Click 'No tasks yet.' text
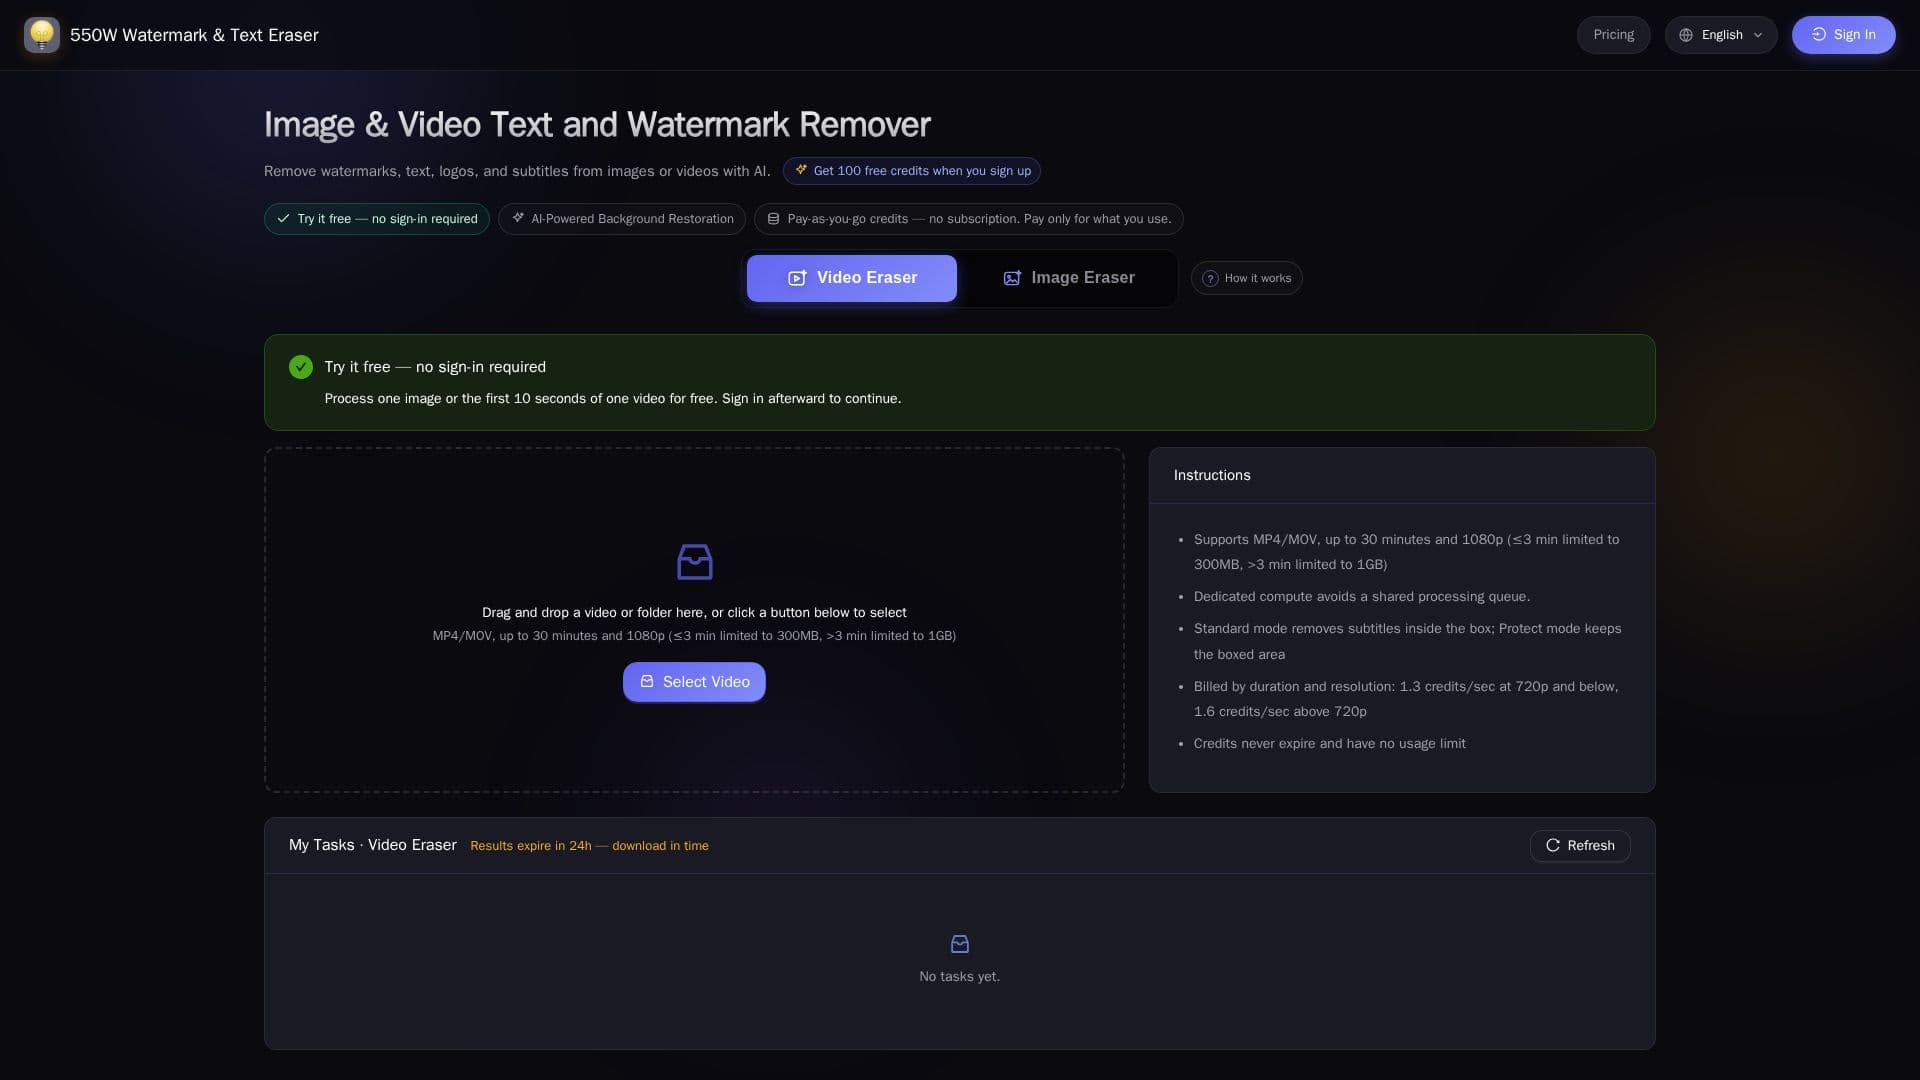This screenshot has height=1080, width=1920. pos(960,977)
